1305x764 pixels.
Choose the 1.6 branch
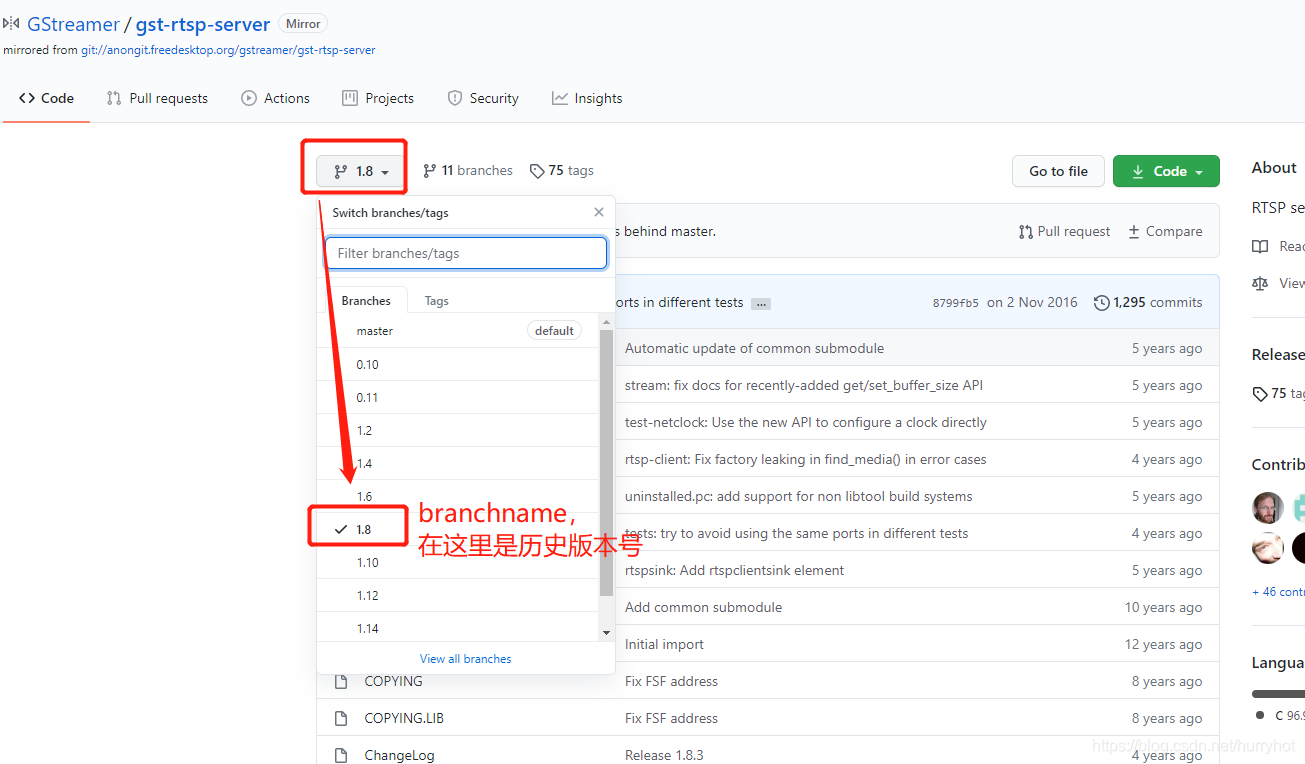tap(458, 496)
